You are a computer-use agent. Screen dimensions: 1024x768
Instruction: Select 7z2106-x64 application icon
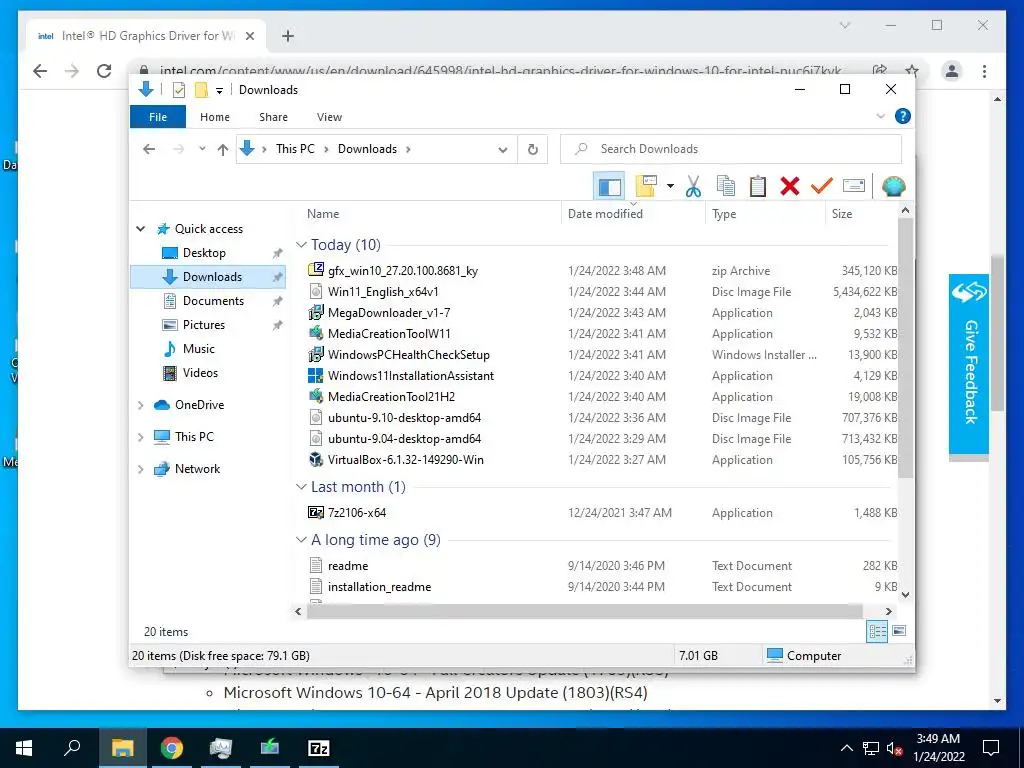coord(316,513)
